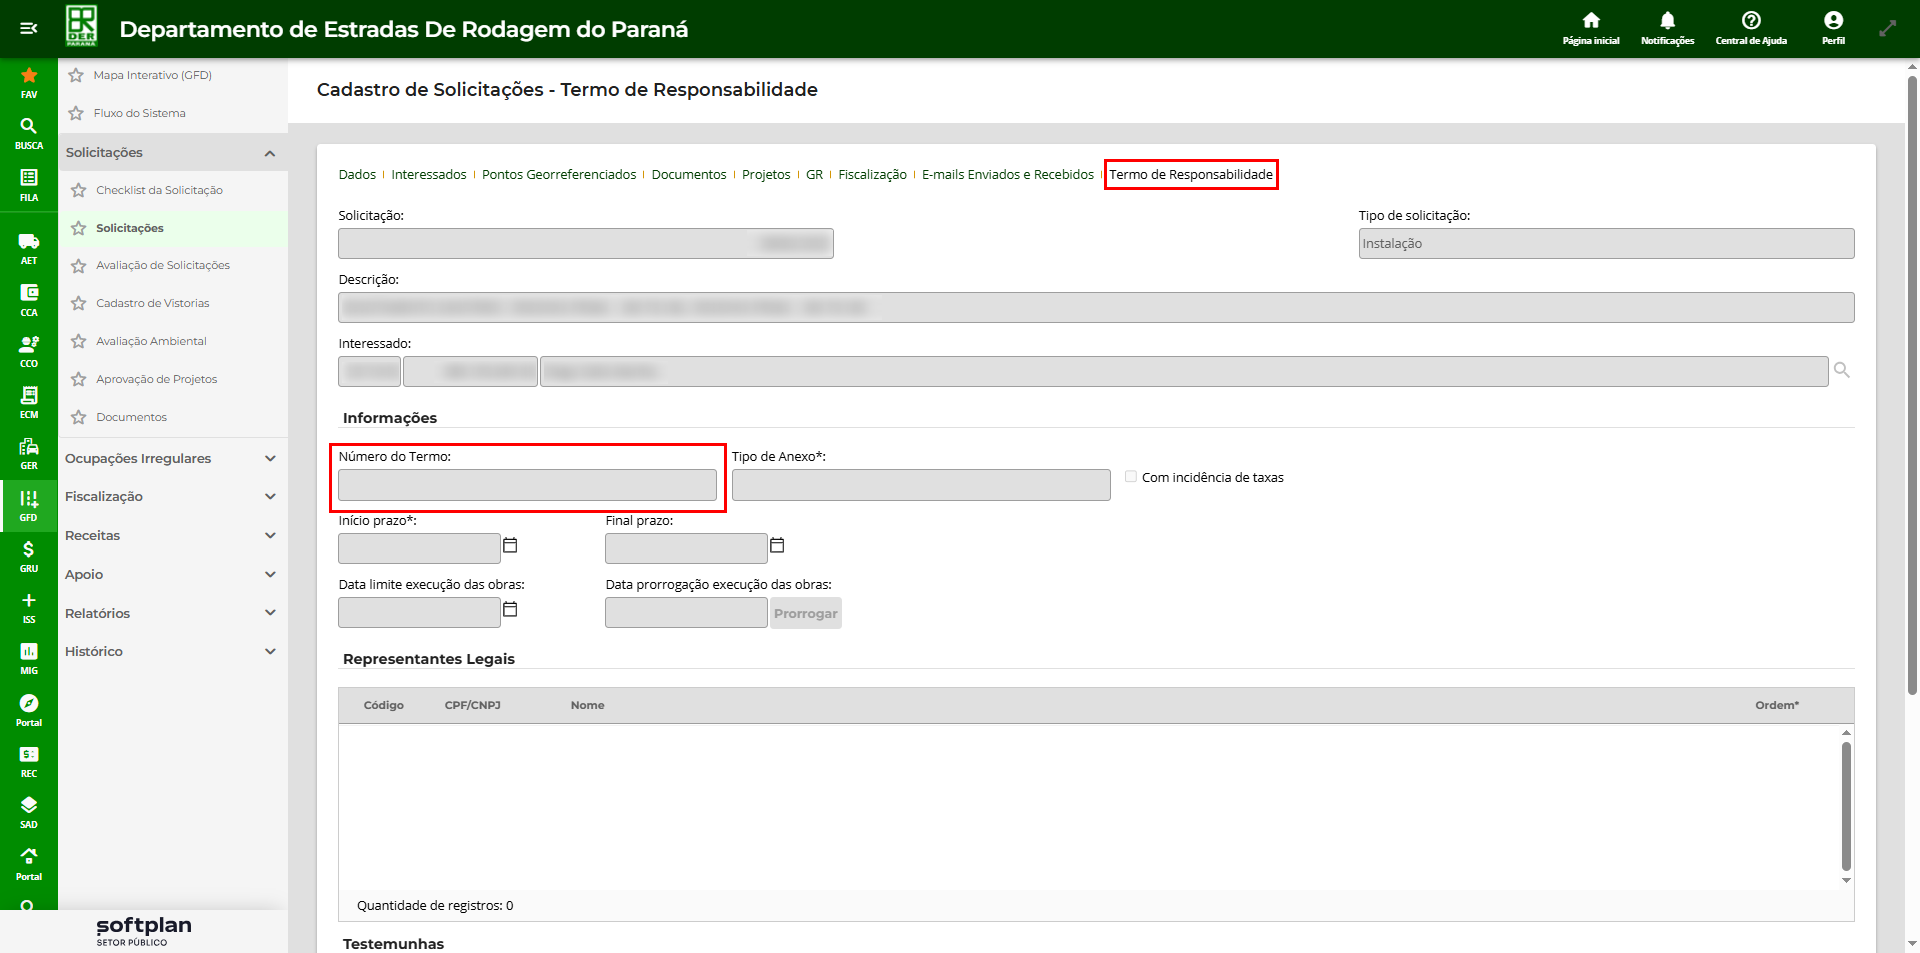This screenshot has width=1920, height=953.
Task: Toggle favorite star for Cadastro de Vistorias
Action: 79,303
